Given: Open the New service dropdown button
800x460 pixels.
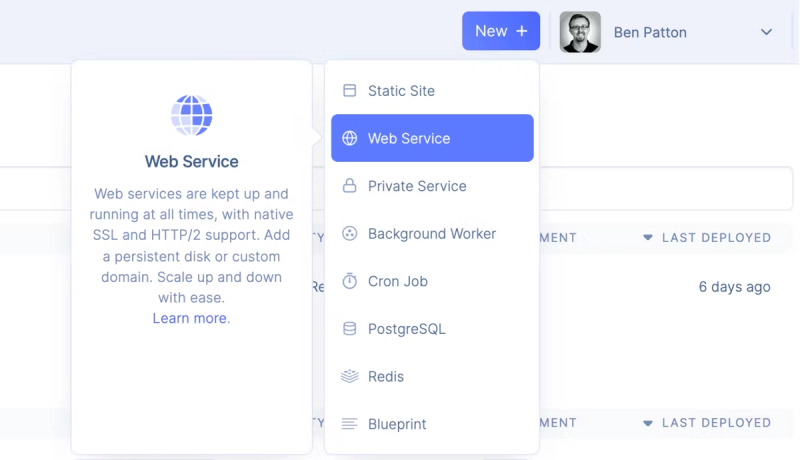Looking at the screenshot, I should point(500,31).
